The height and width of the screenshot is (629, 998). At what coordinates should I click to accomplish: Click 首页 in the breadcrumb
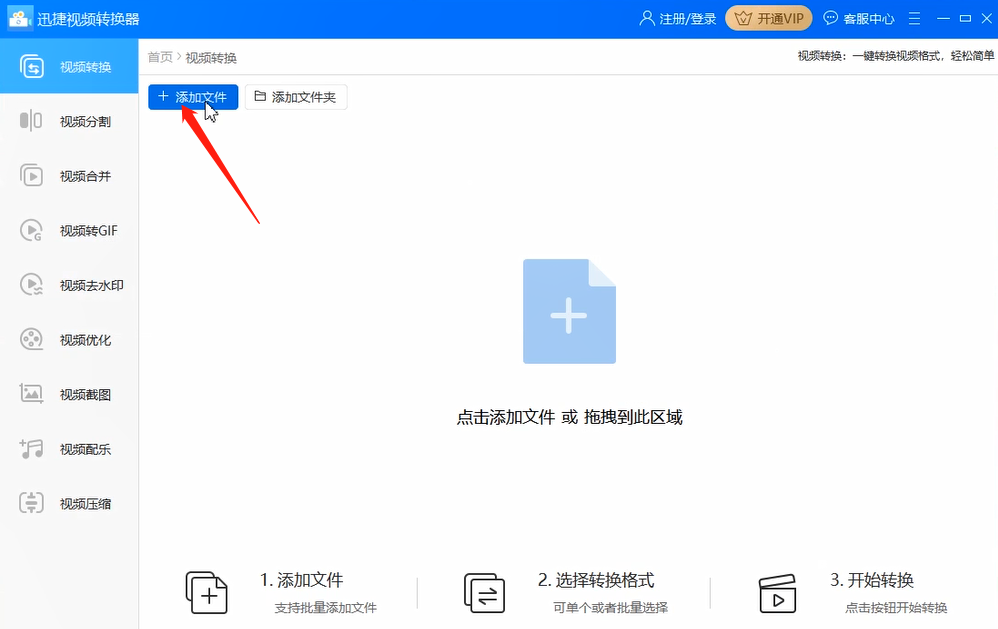159,56
